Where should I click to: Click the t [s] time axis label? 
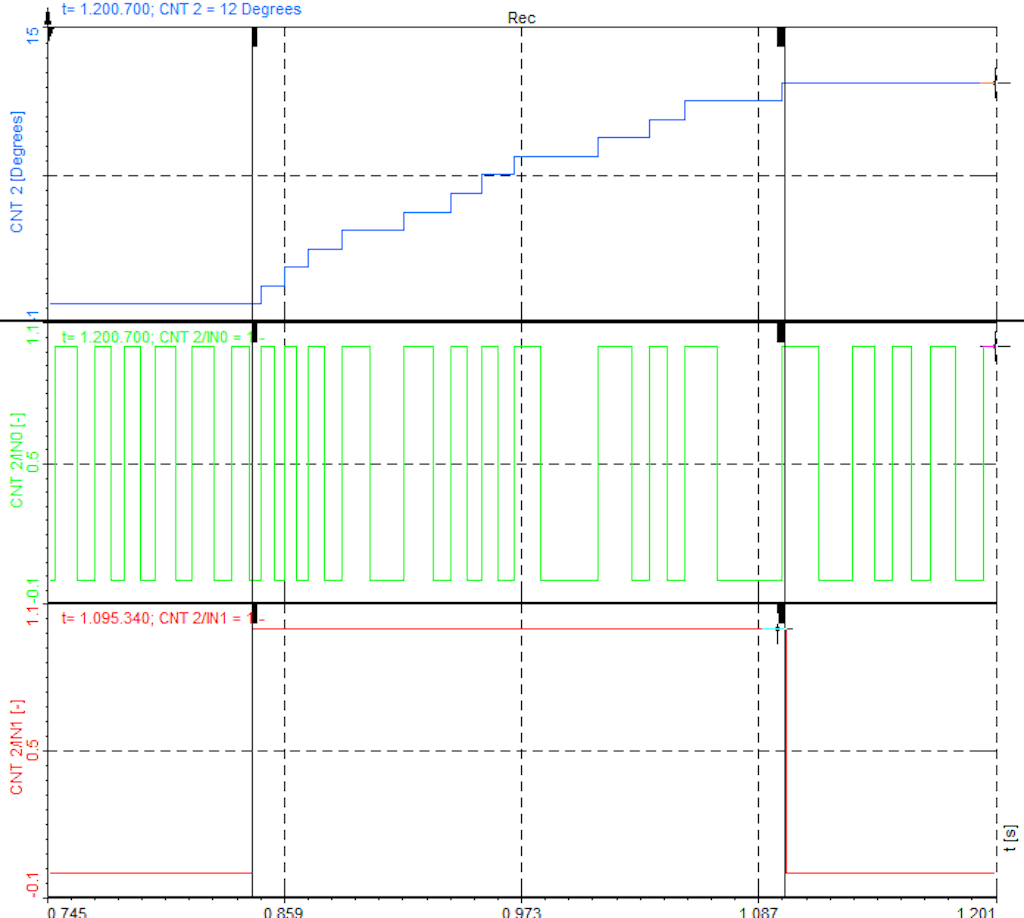1010,838
